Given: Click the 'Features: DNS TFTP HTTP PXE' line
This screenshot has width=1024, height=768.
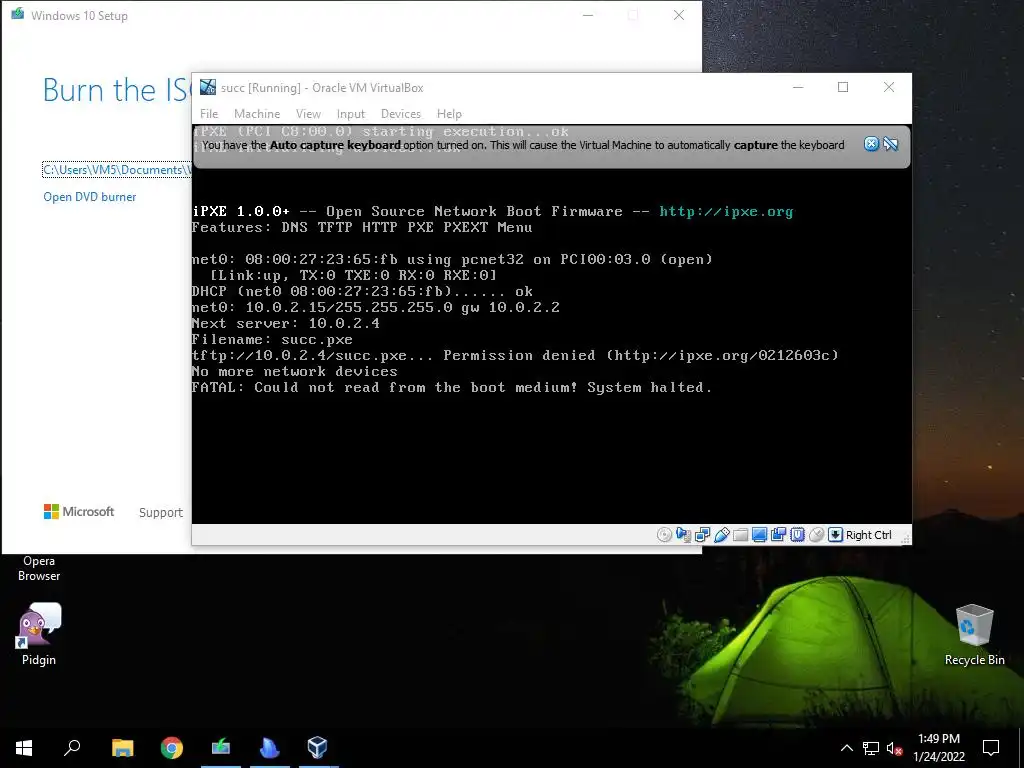Looking at the screenshot, I should pos(362,227).
